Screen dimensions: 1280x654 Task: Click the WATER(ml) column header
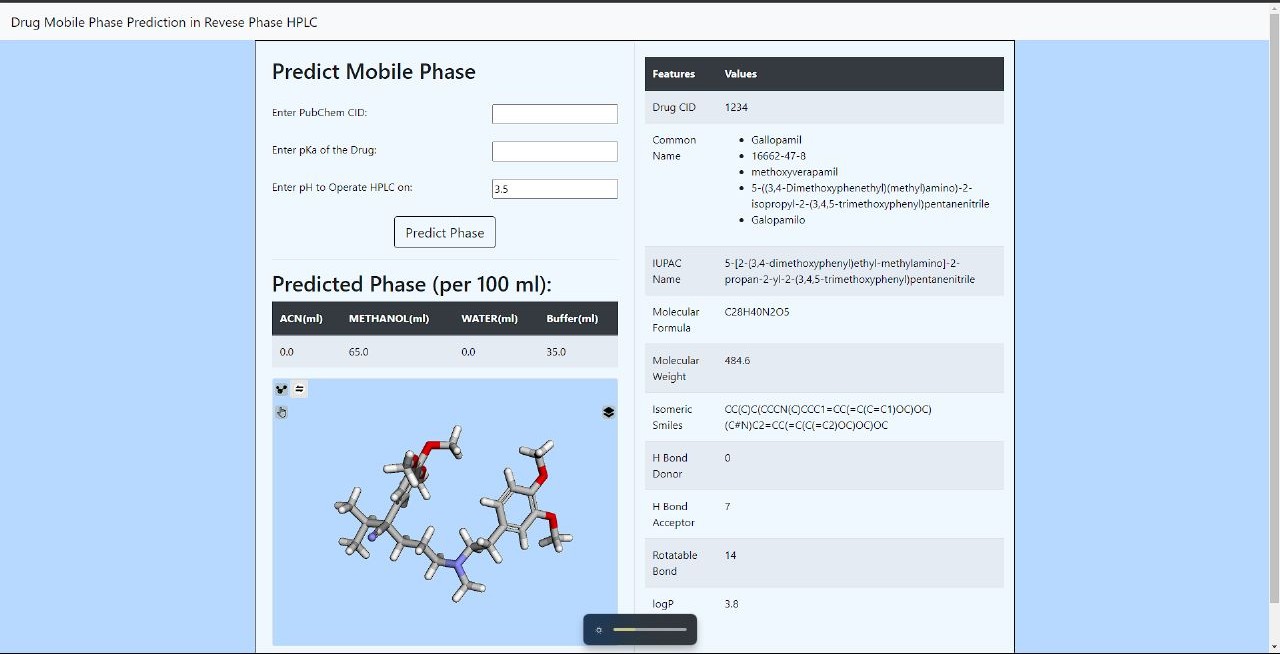pyautogui.click(x=489, y=319)
